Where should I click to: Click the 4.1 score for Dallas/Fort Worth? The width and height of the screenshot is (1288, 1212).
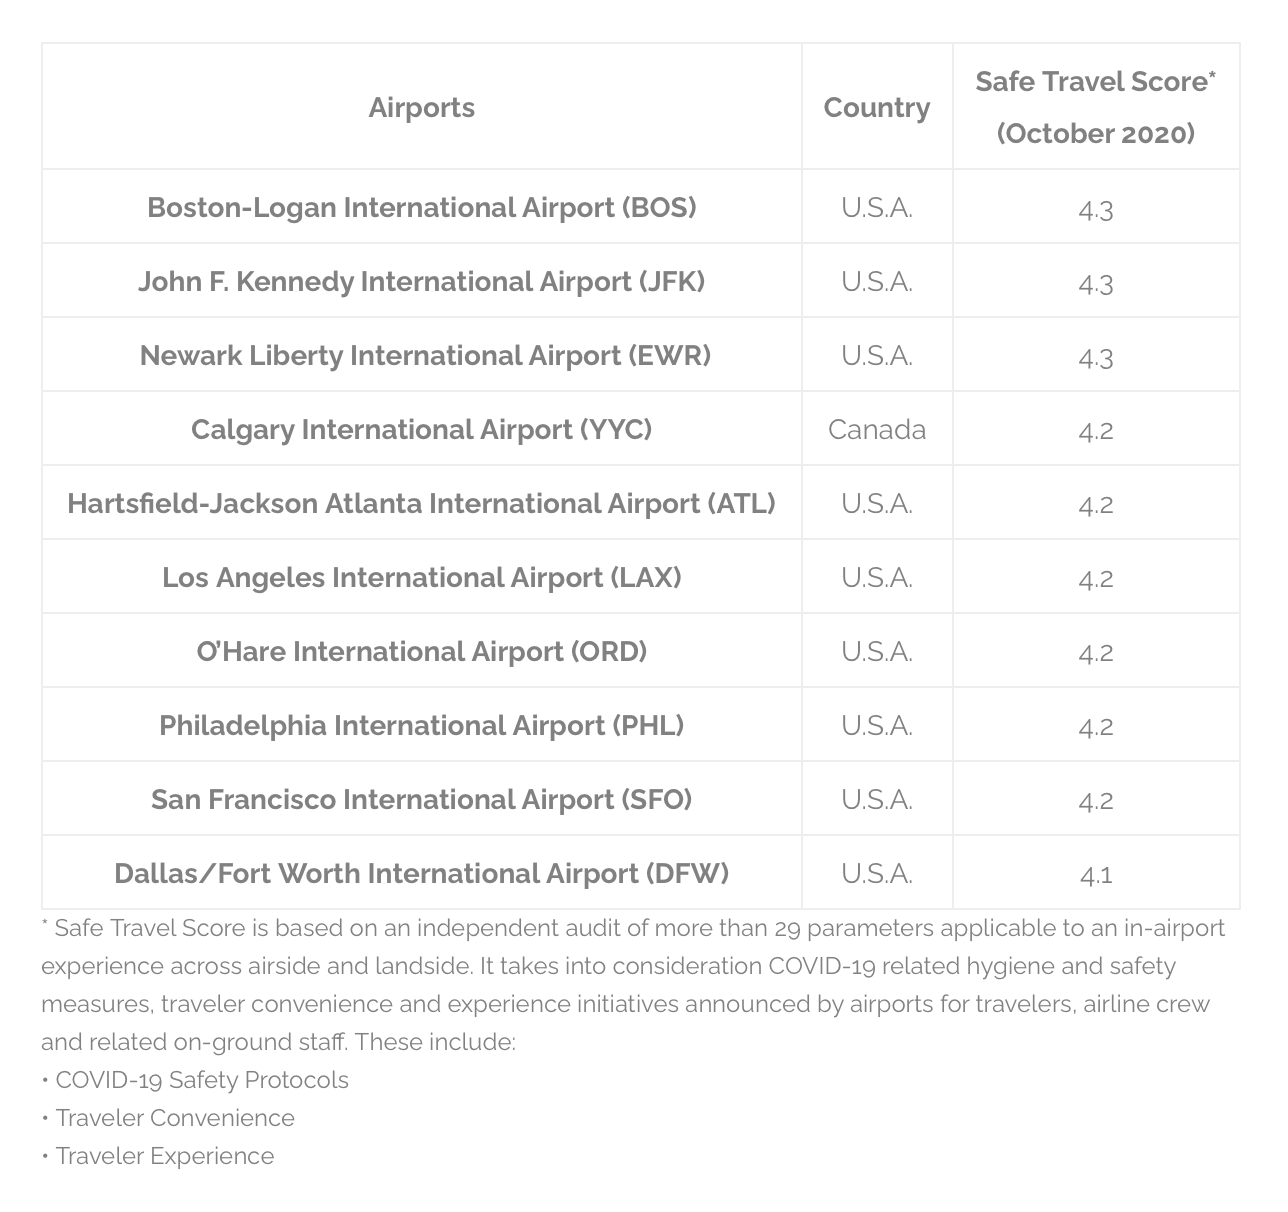coord(1096,875)
